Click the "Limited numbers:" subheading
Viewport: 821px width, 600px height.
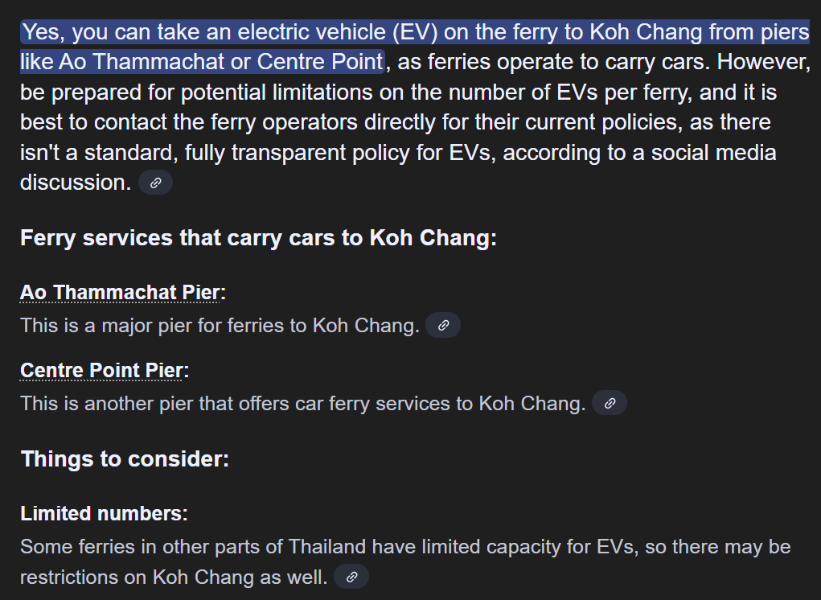(x=104, y=514)
